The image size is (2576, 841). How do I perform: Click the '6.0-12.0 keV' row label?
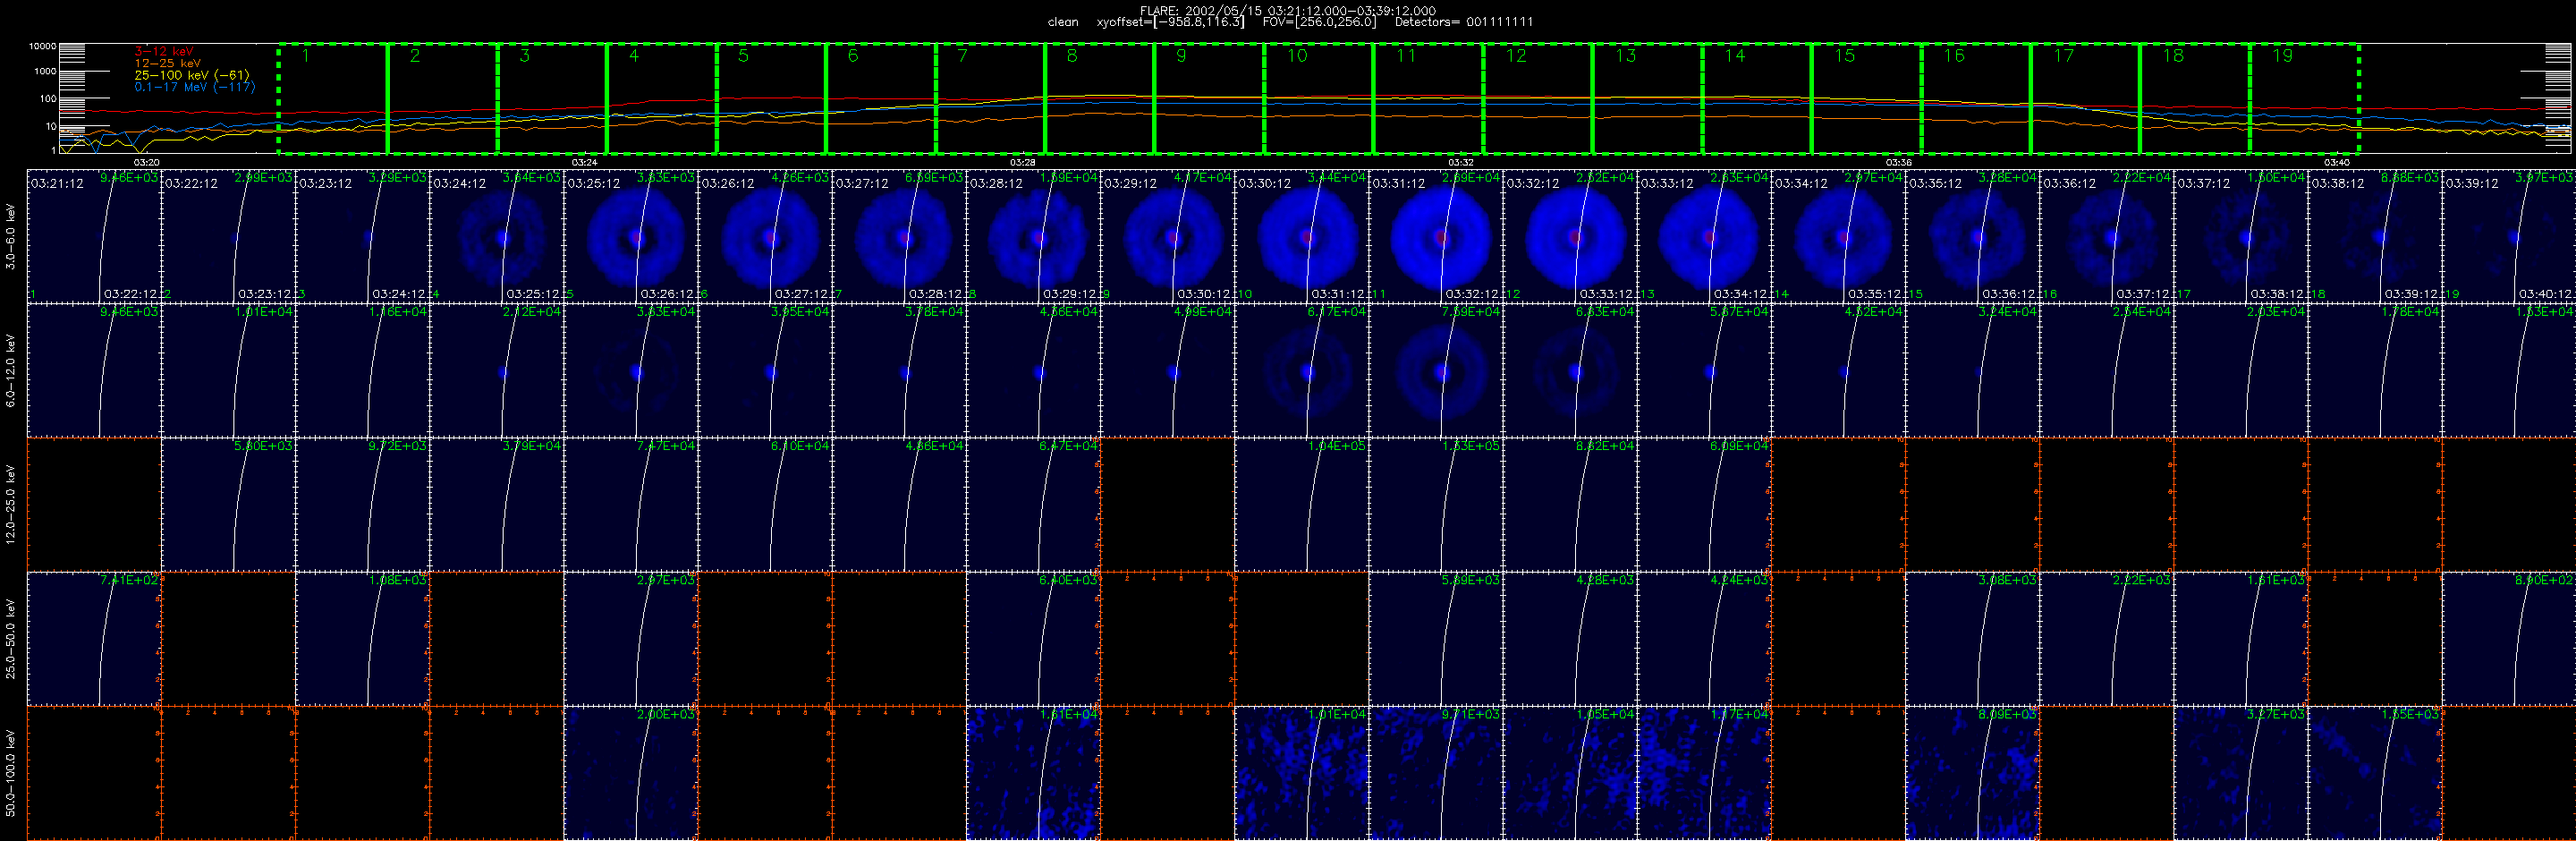[x=11, y=371]
